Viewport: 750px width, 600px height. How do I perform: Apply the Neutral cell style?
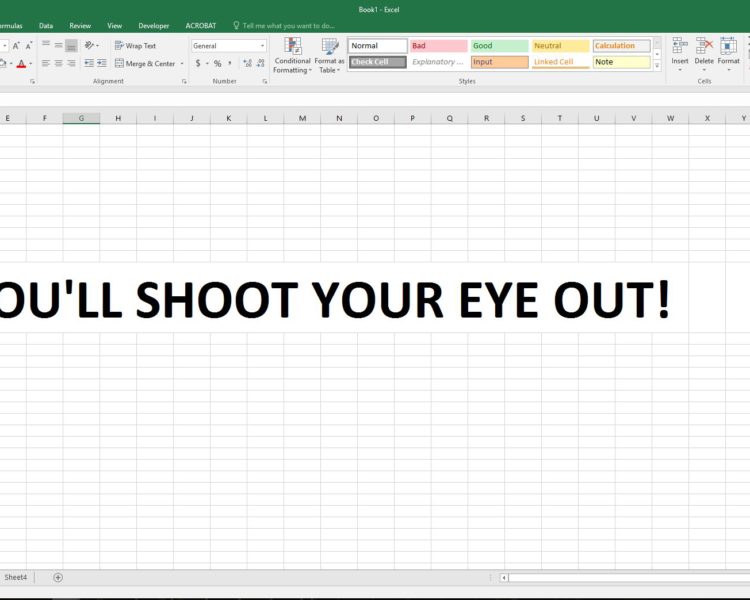click(561, 46)
